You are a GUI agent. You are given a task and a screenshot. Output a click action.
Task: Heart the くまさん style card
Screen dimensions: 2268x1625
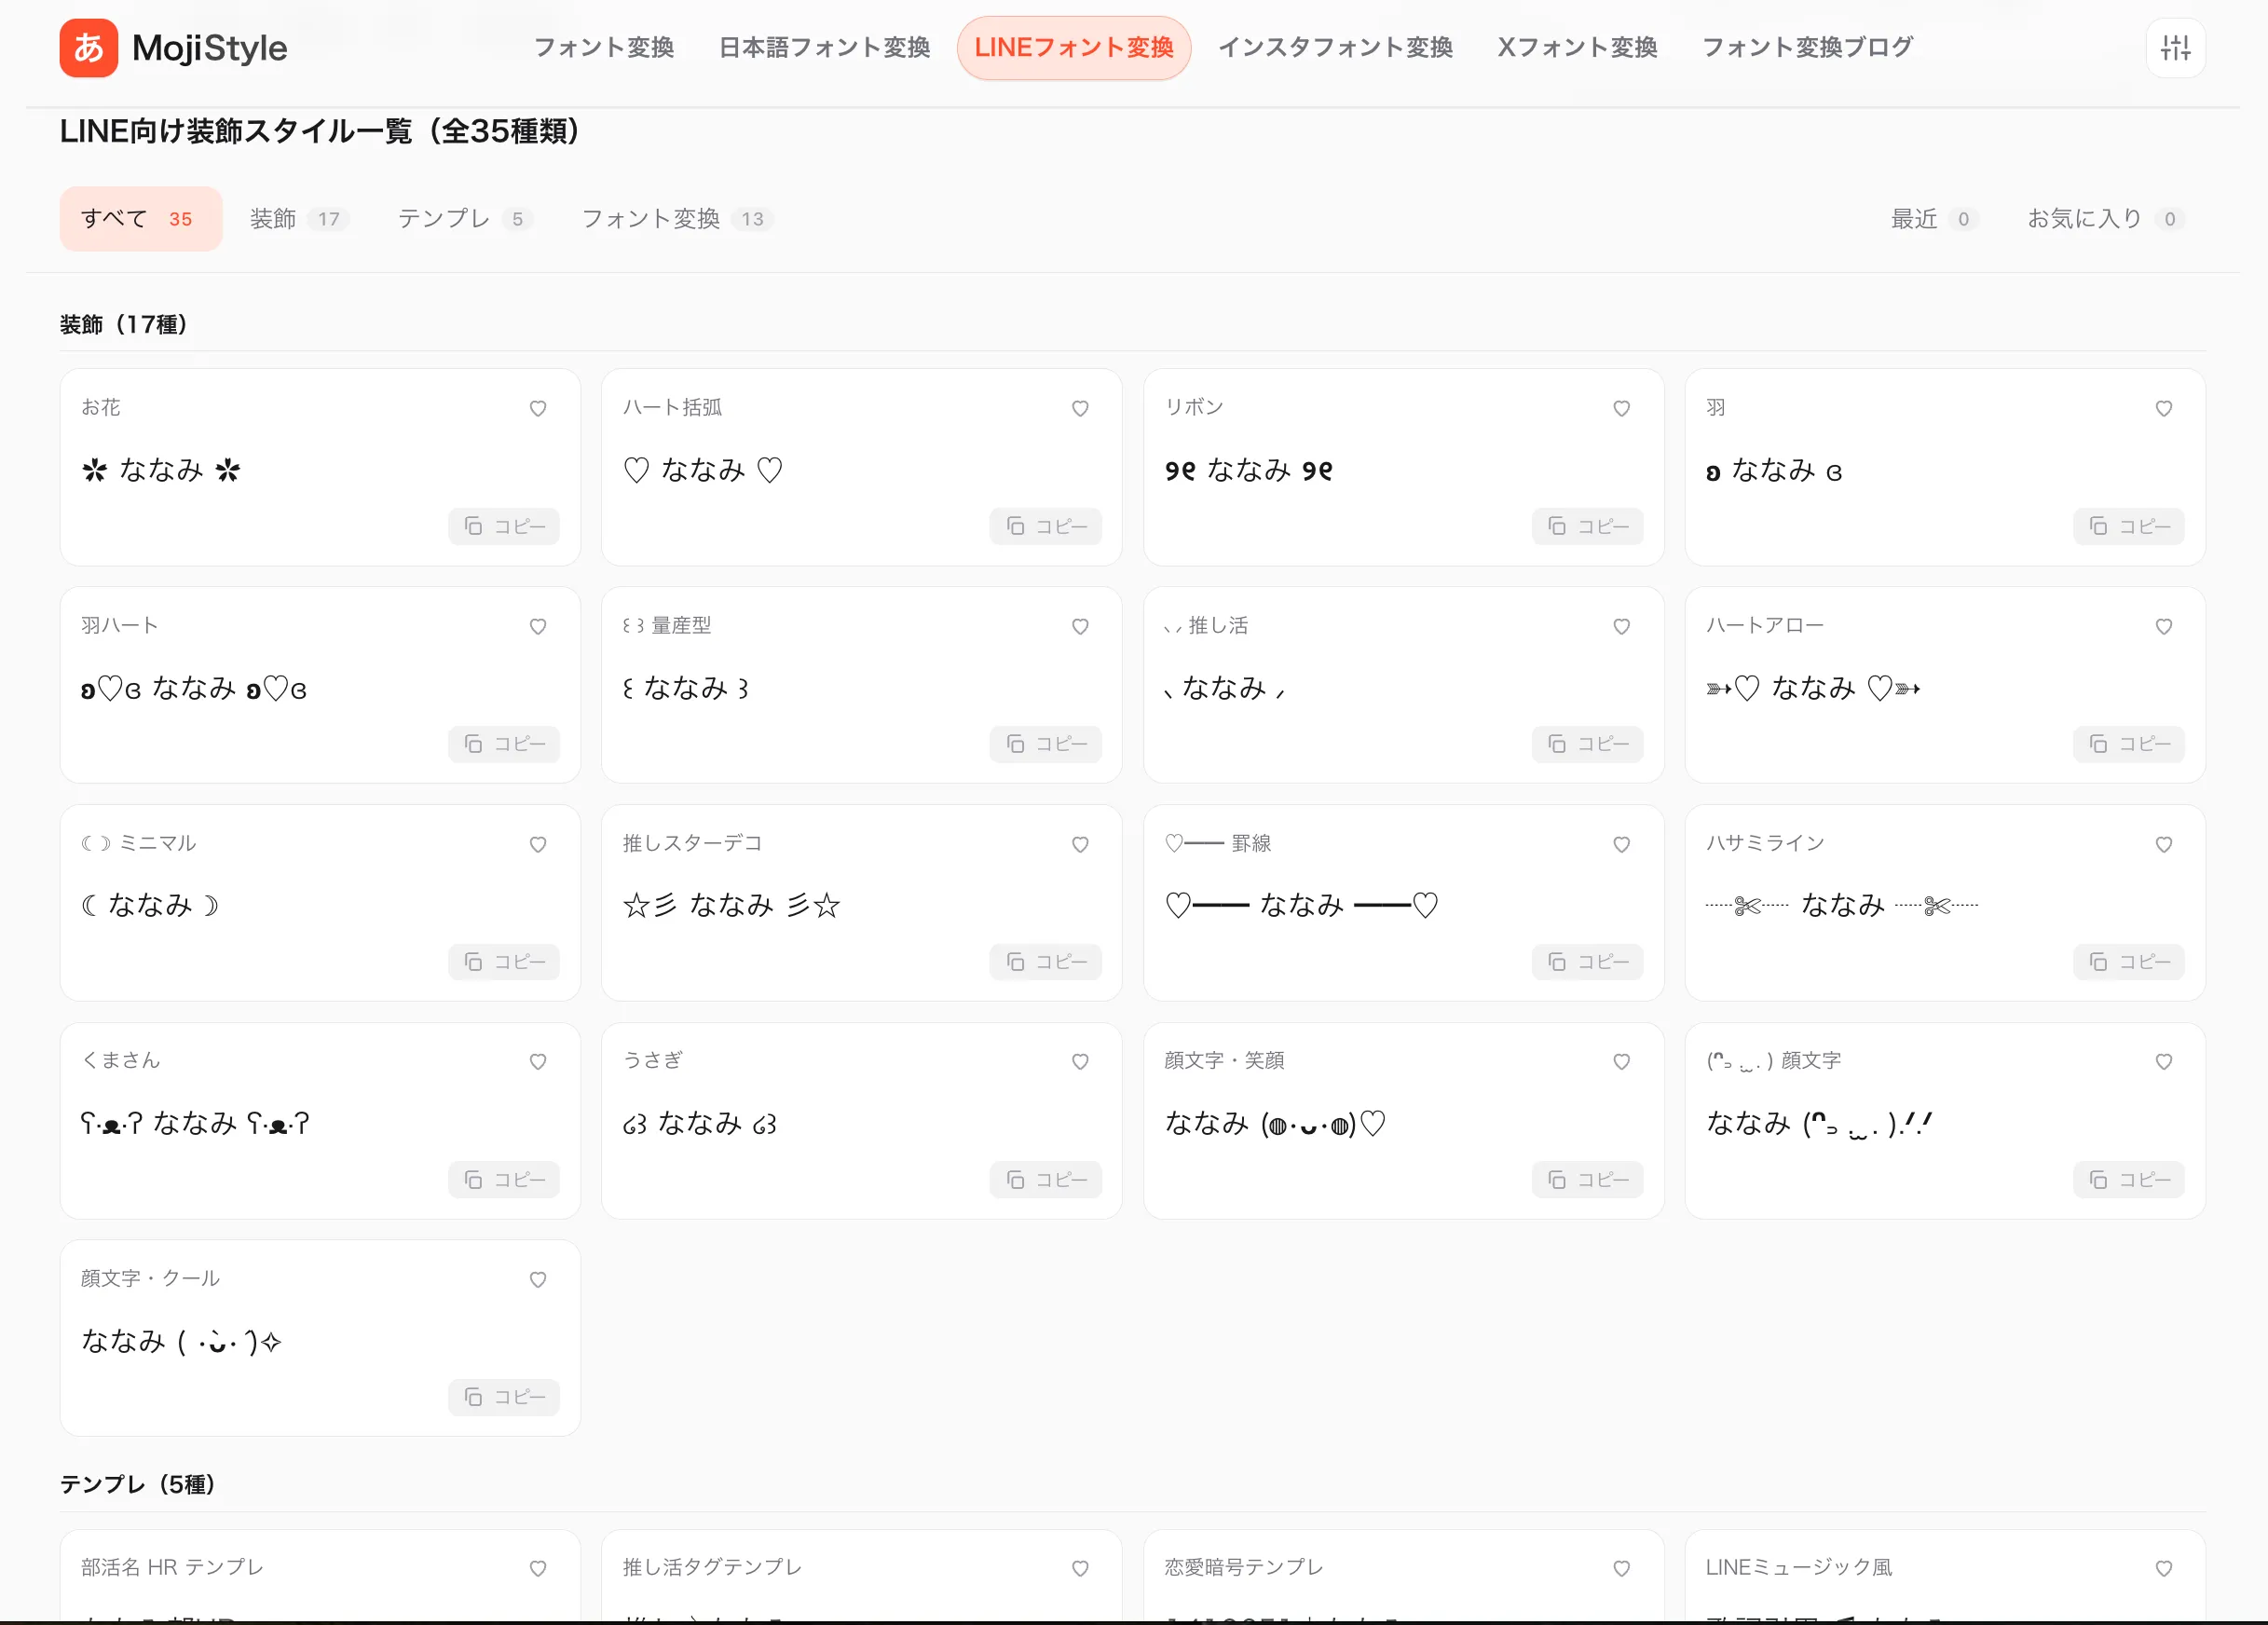pos(538,1061)
